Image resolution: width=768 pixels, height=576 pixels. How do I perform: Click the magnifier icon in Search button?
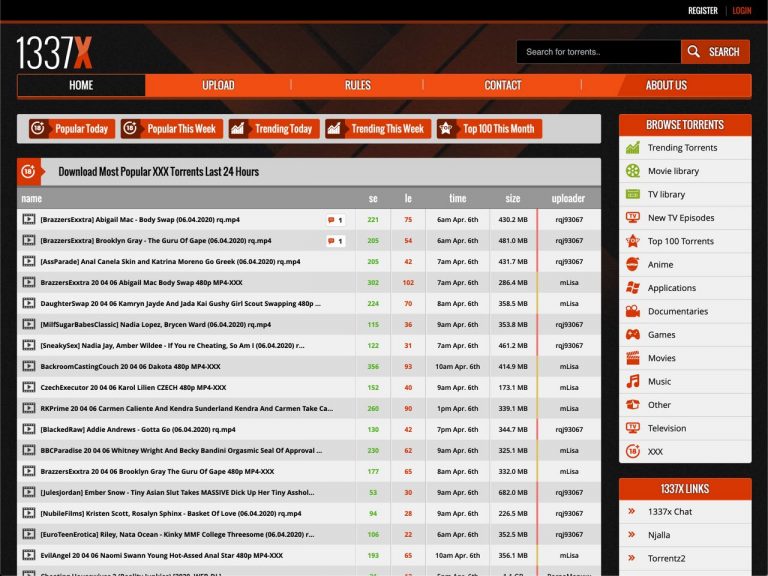pos(693,51)
